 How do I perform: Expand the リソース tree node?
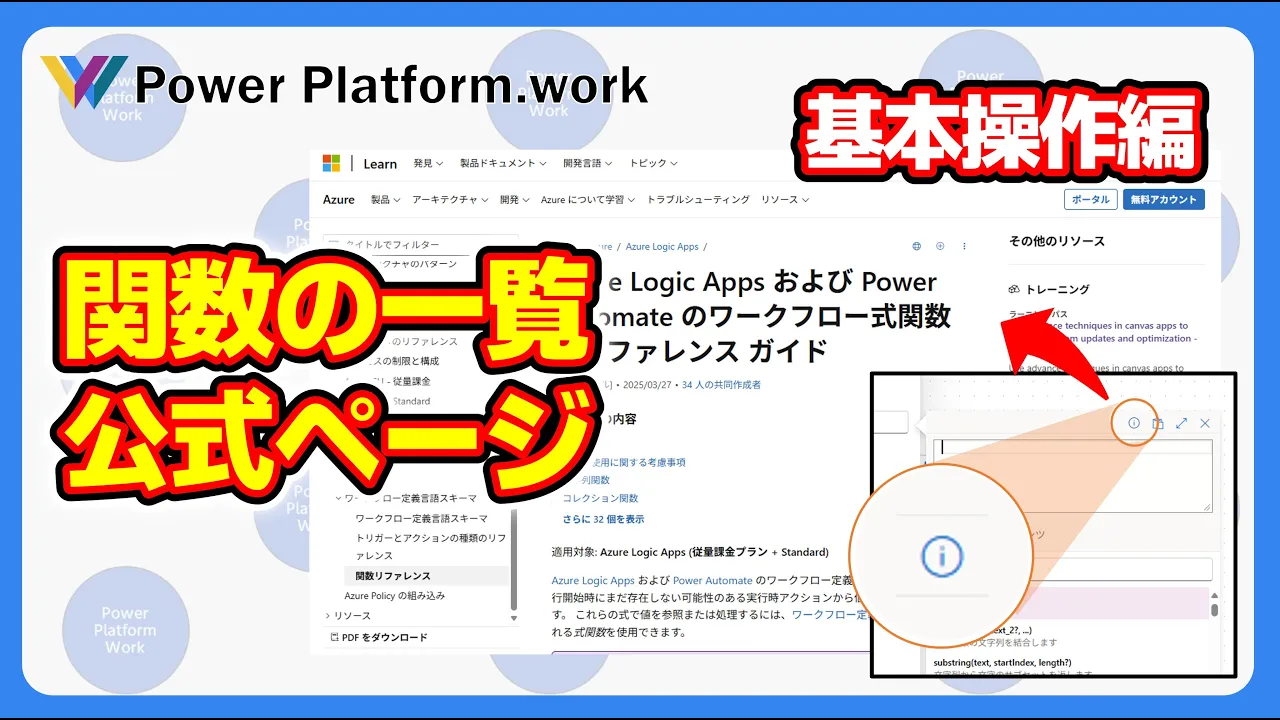pyautogui.click(x=328, y=616)
